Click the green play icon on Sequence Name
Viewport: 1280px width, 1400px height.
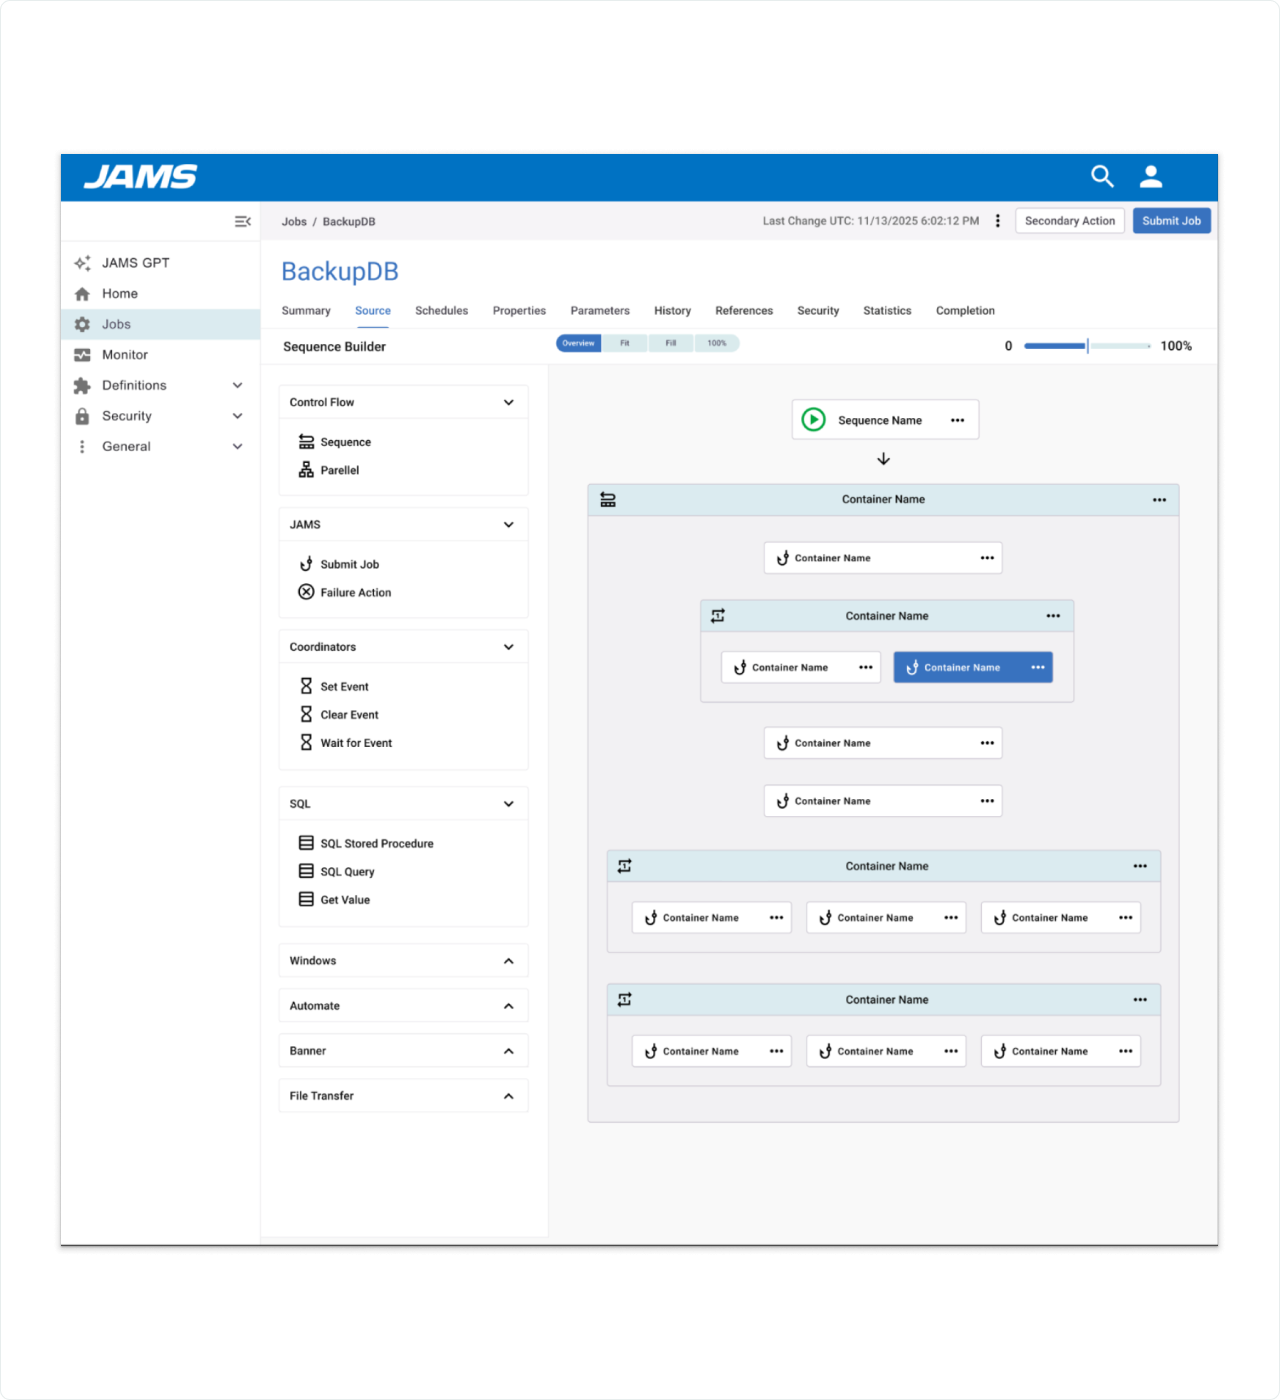814,420
